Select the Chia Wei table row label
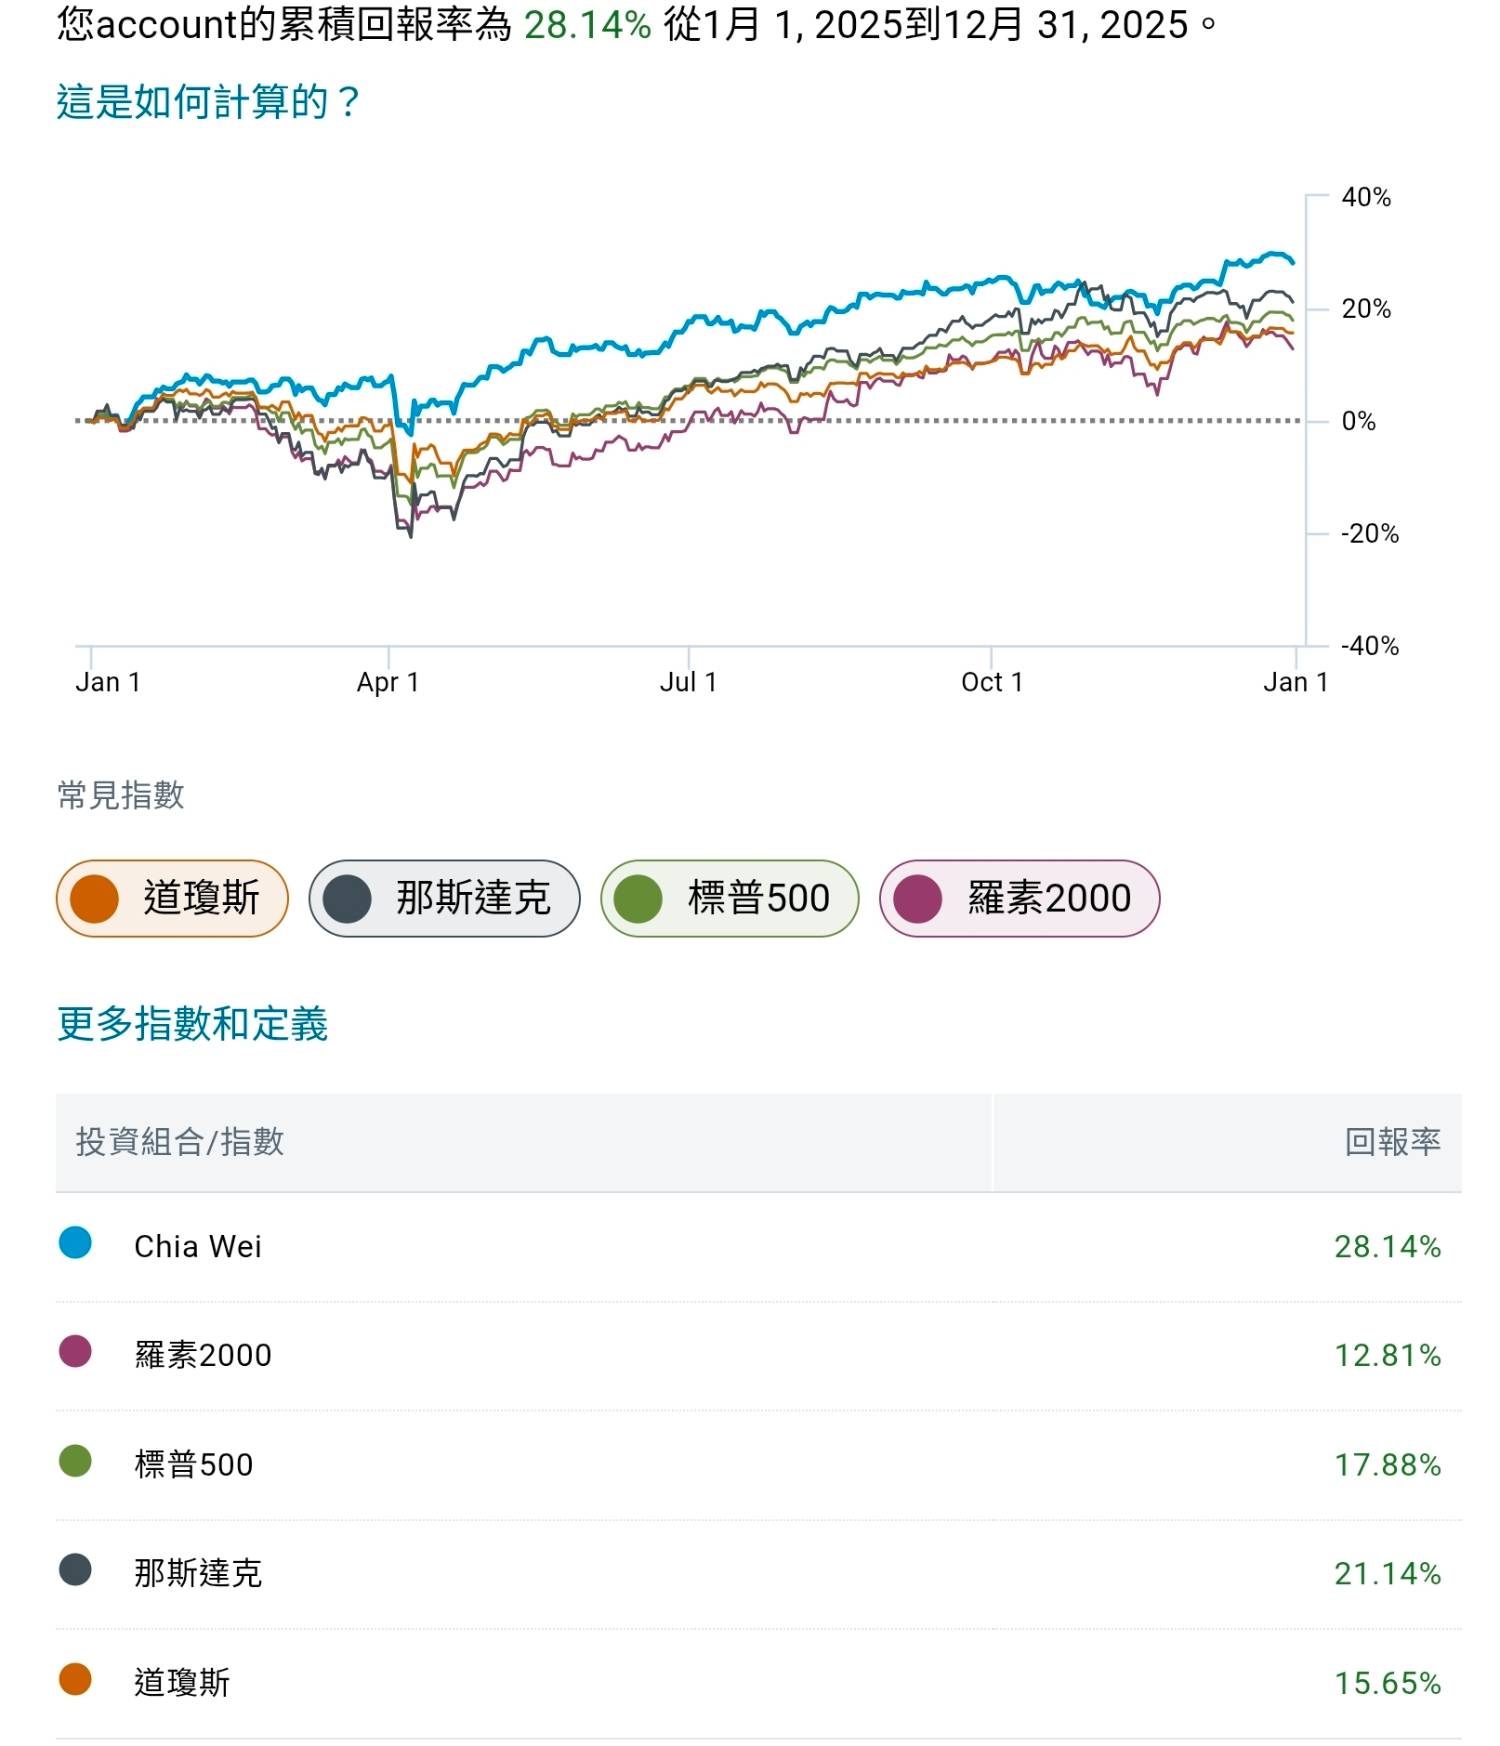 point(198,1246)
